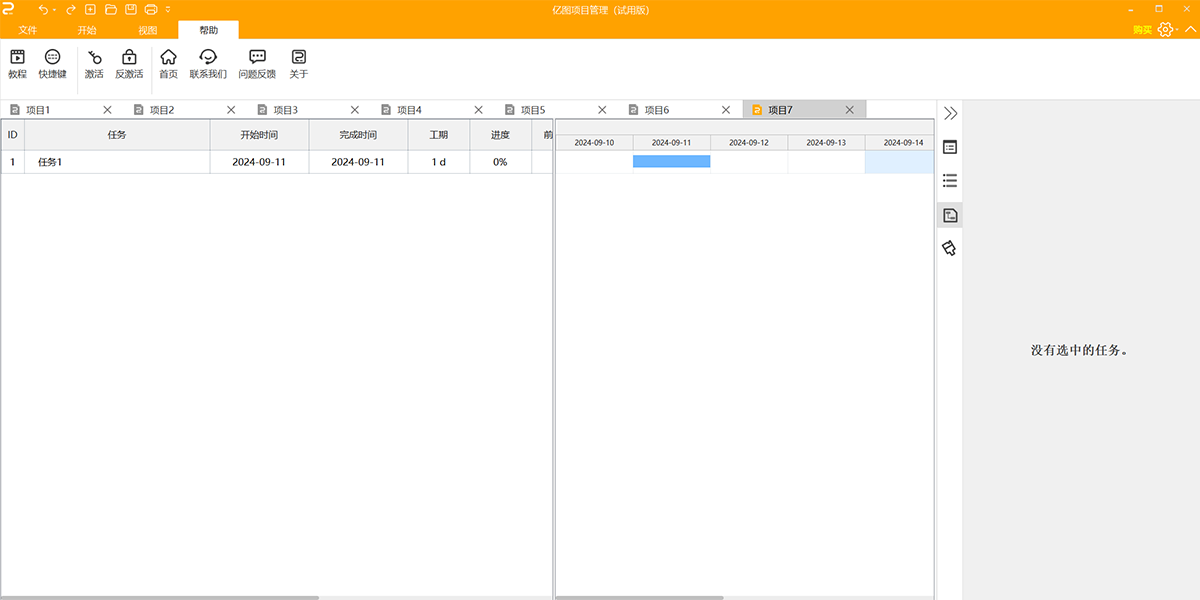Click the 激活 key icon
This screenshot has width=1200, height=600.
pos(94,64)
